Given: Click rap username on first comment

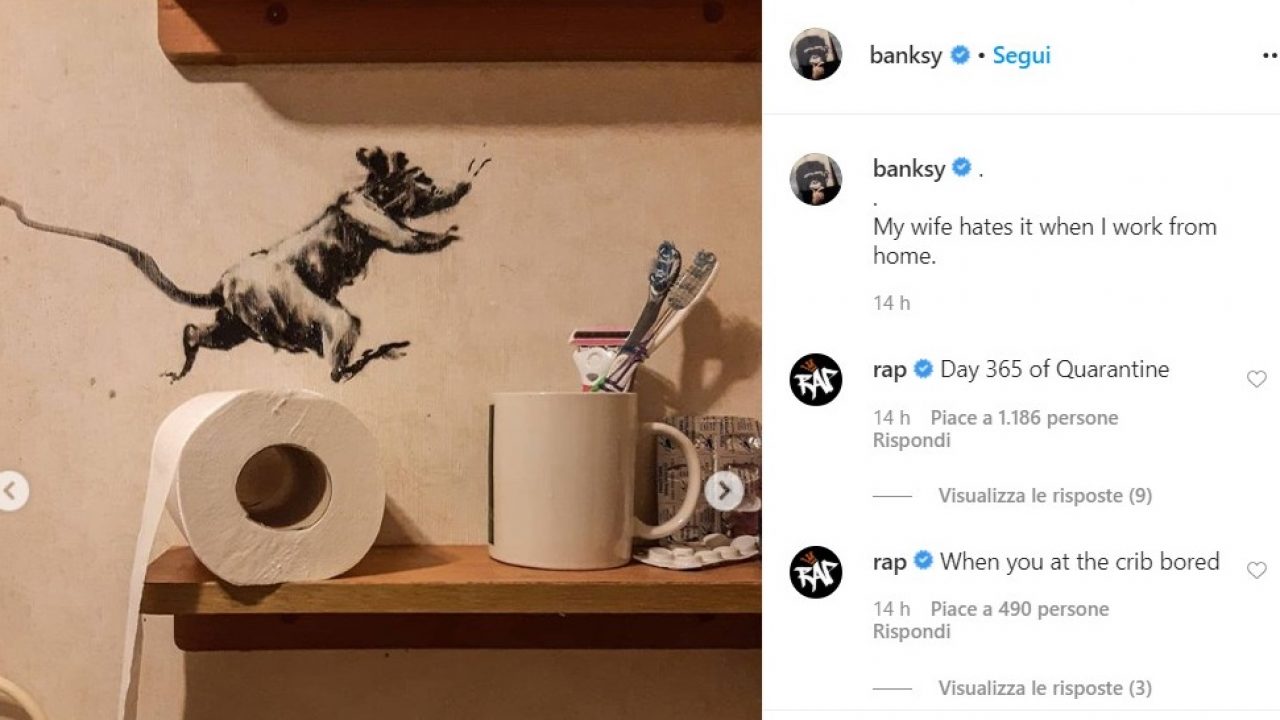Looking at the screenshot, I should (x=889, y=370).
